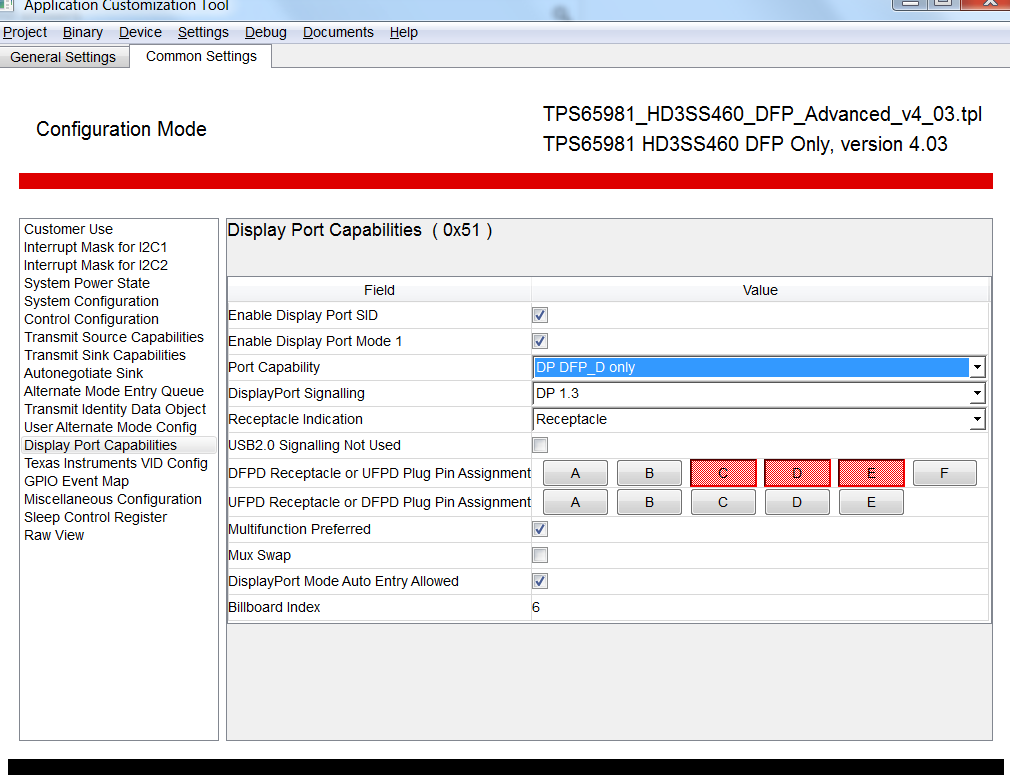Toggle pin D in UFPD Receptacle row
The image size is (1010, 776).
point(797,502)
